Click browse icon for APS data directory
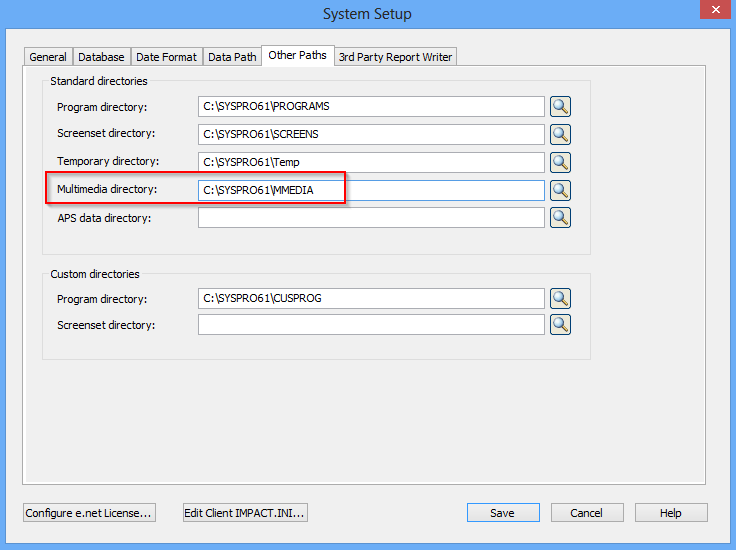Image resolution: width=736 pixels, height=550 pixels. click(560, 217)
